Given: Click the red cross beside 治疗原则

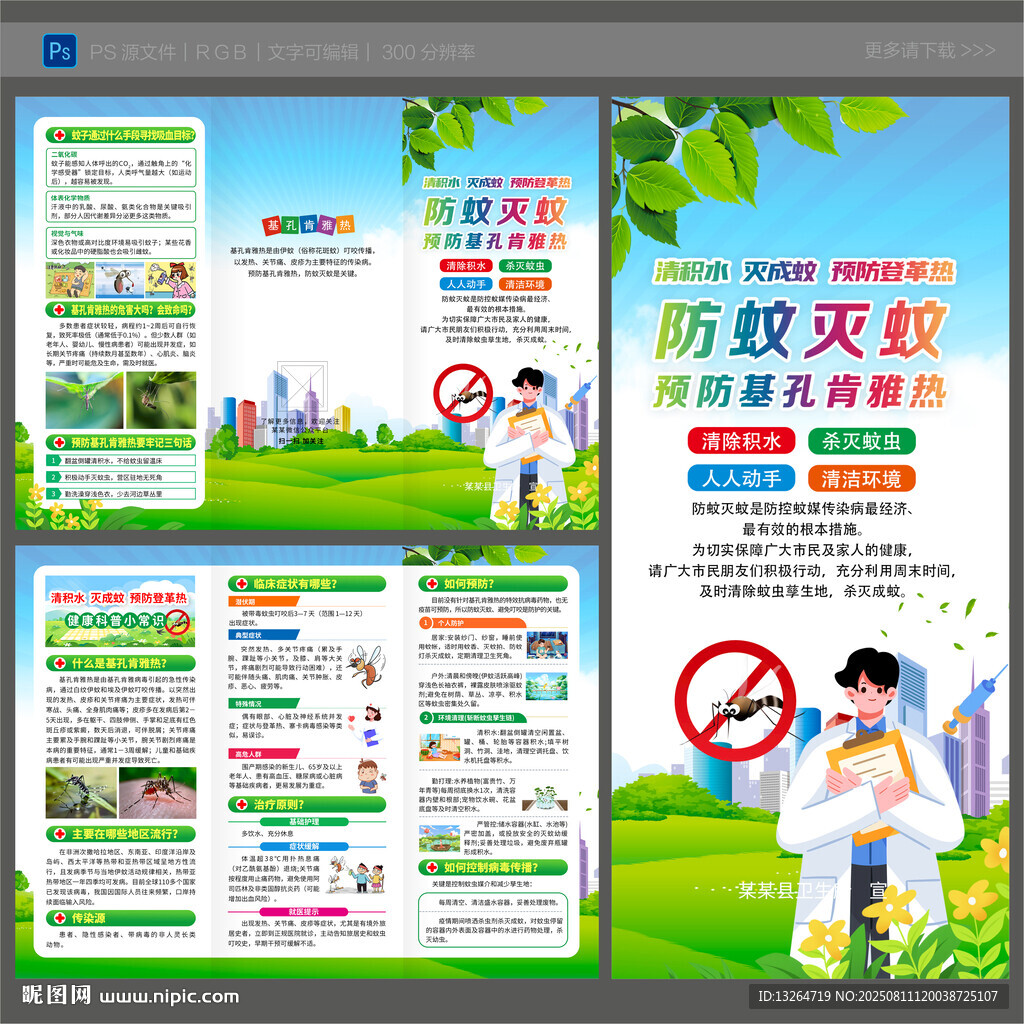Looking at the screenshot, I should (x=241, y=805).
